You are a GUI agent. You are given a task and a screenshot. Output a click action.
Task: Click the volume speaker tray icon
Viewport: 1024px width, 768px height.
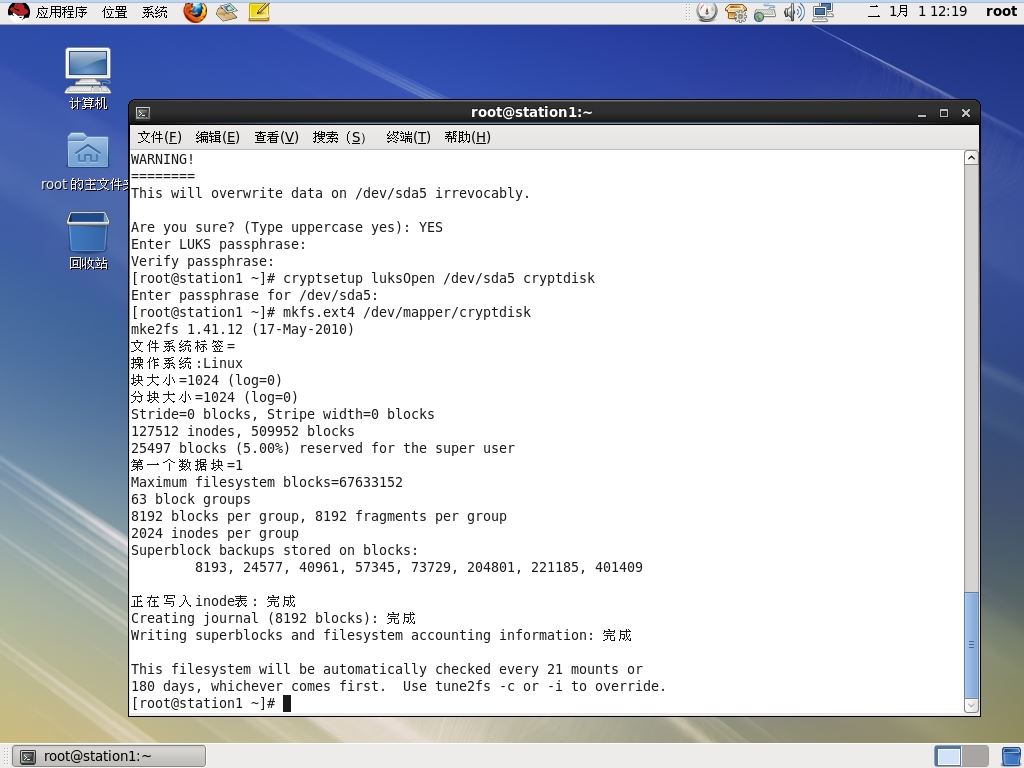[794, 12]
